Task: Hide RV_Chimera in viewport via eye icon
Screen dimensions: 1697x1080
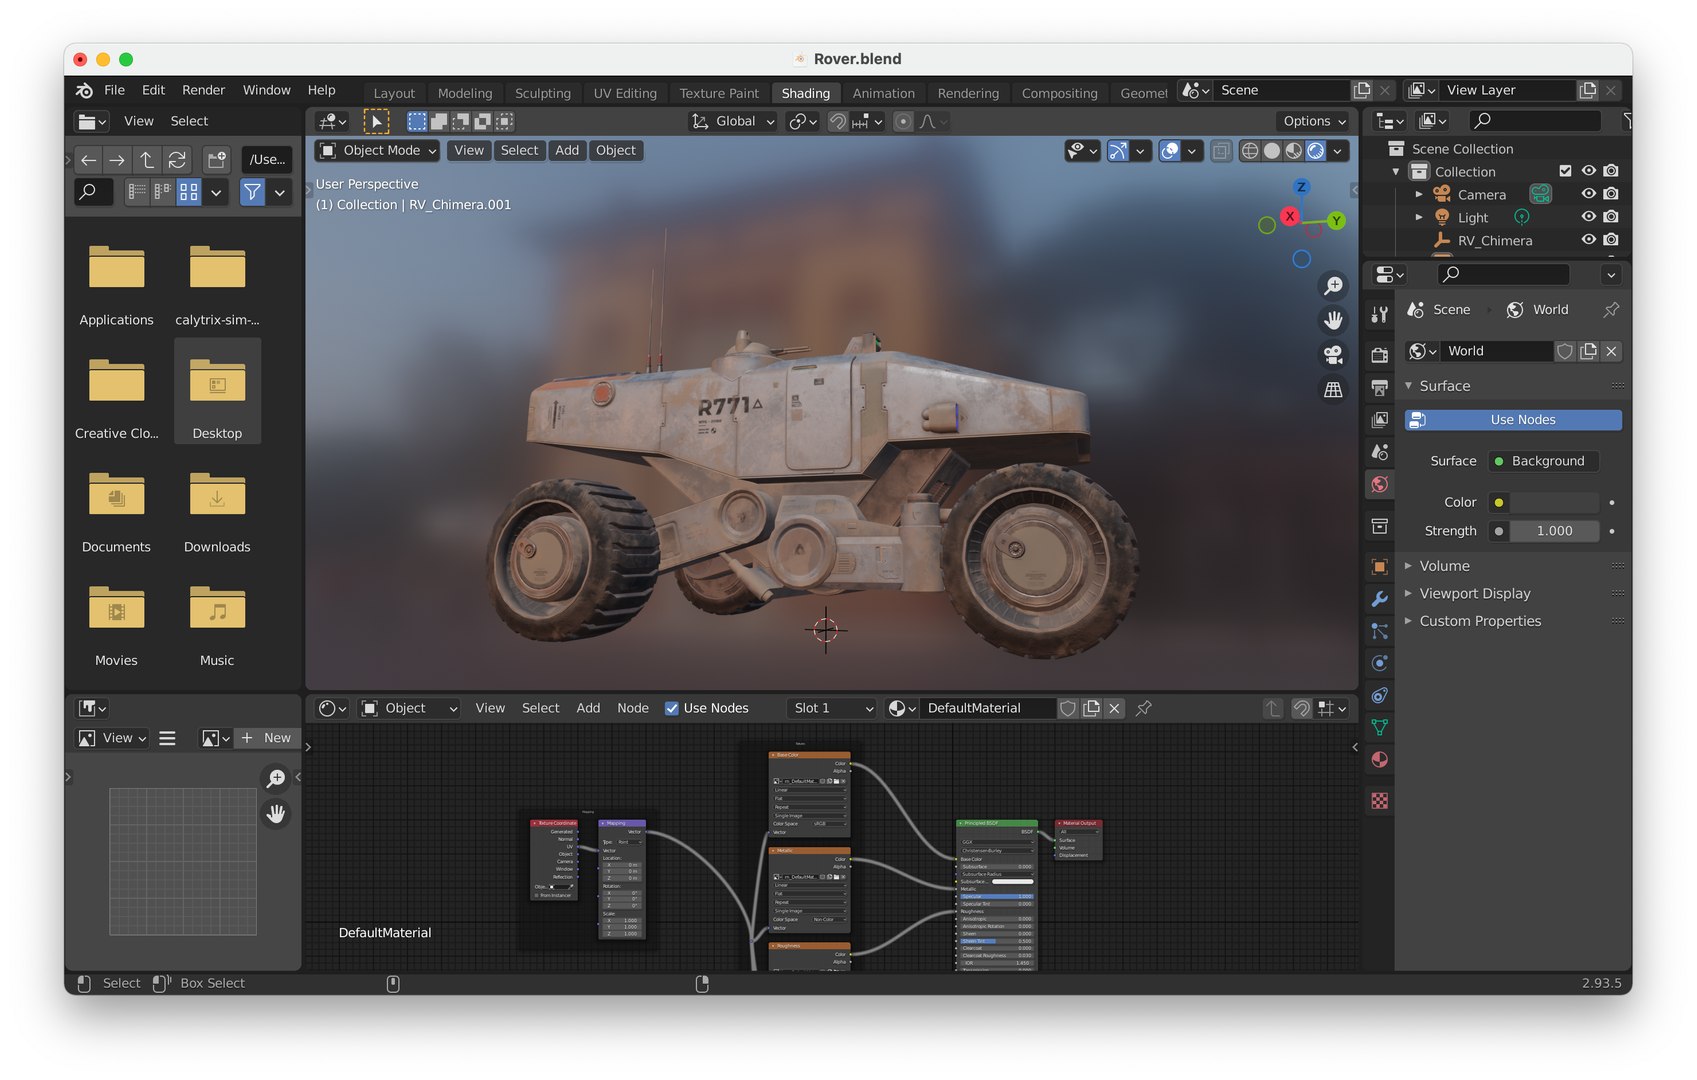Action: click(1588, 240)
